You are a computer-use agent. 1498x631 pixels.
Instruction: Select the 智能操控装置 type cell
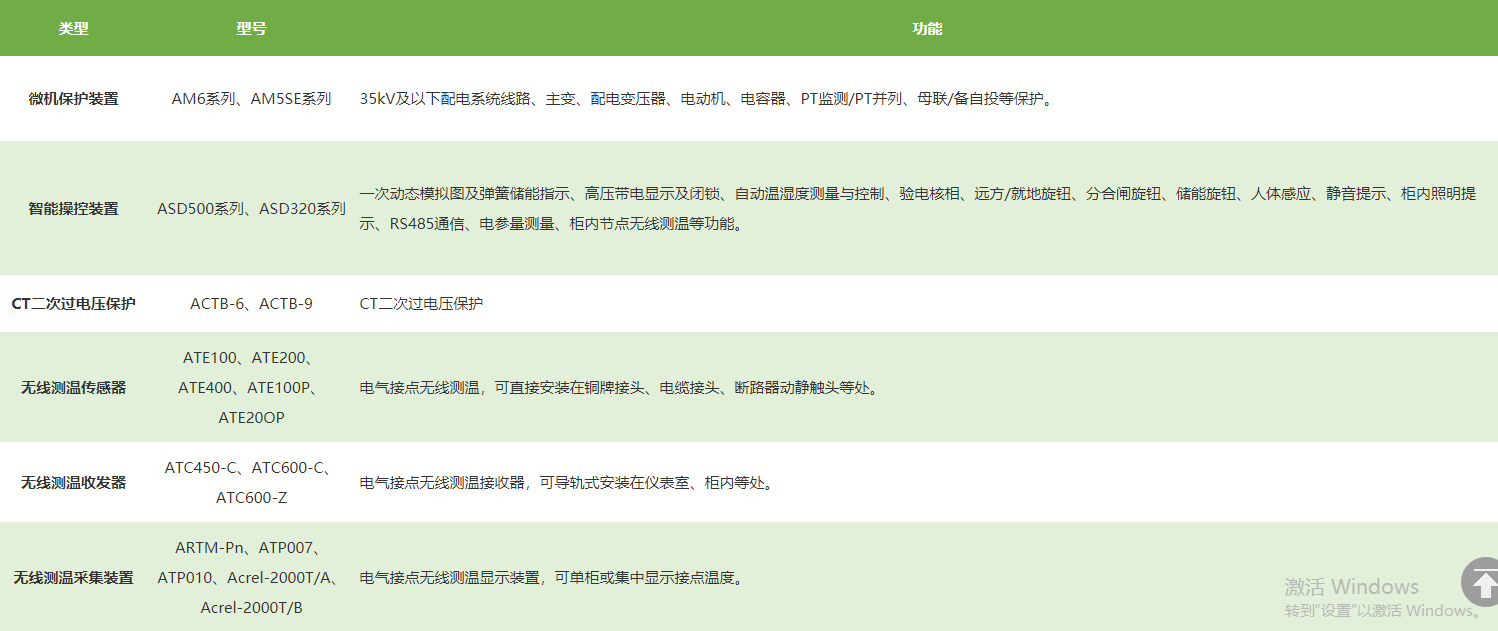(x=73, y=209)
